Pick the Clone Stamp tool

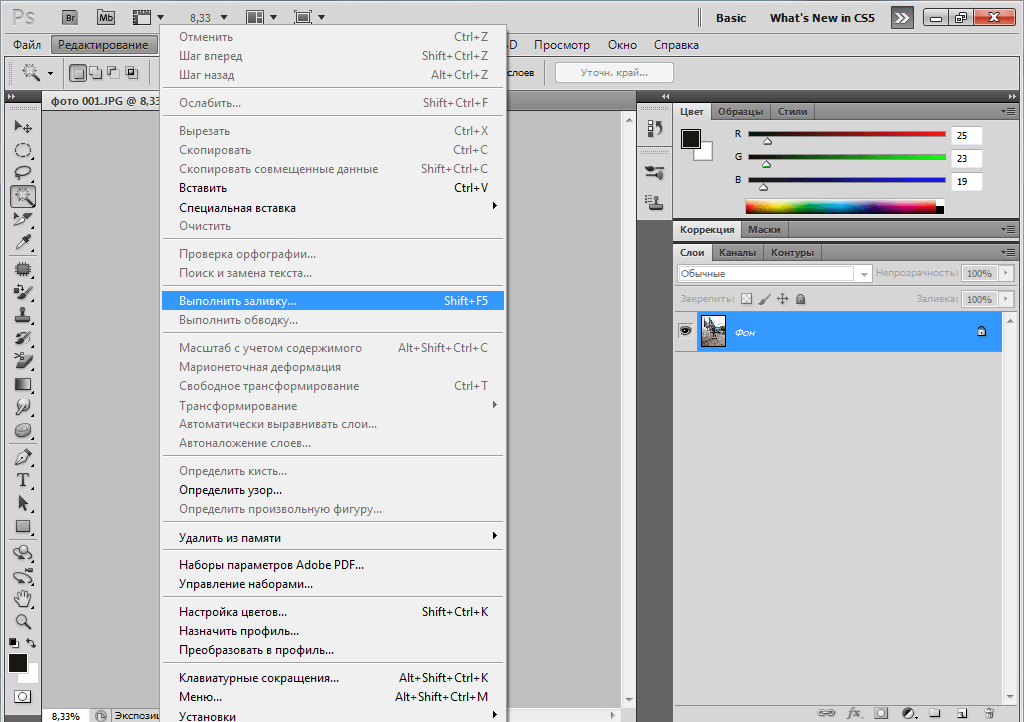(23, 314)
